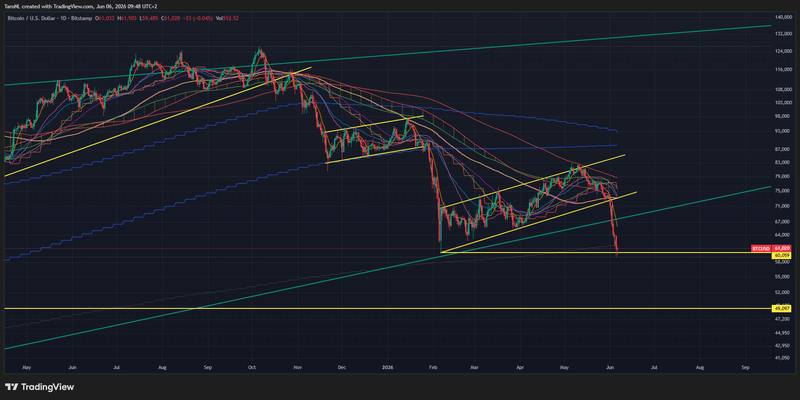
Task: Open the TradingView wordmark link
Action: click(x=46, y=387)
